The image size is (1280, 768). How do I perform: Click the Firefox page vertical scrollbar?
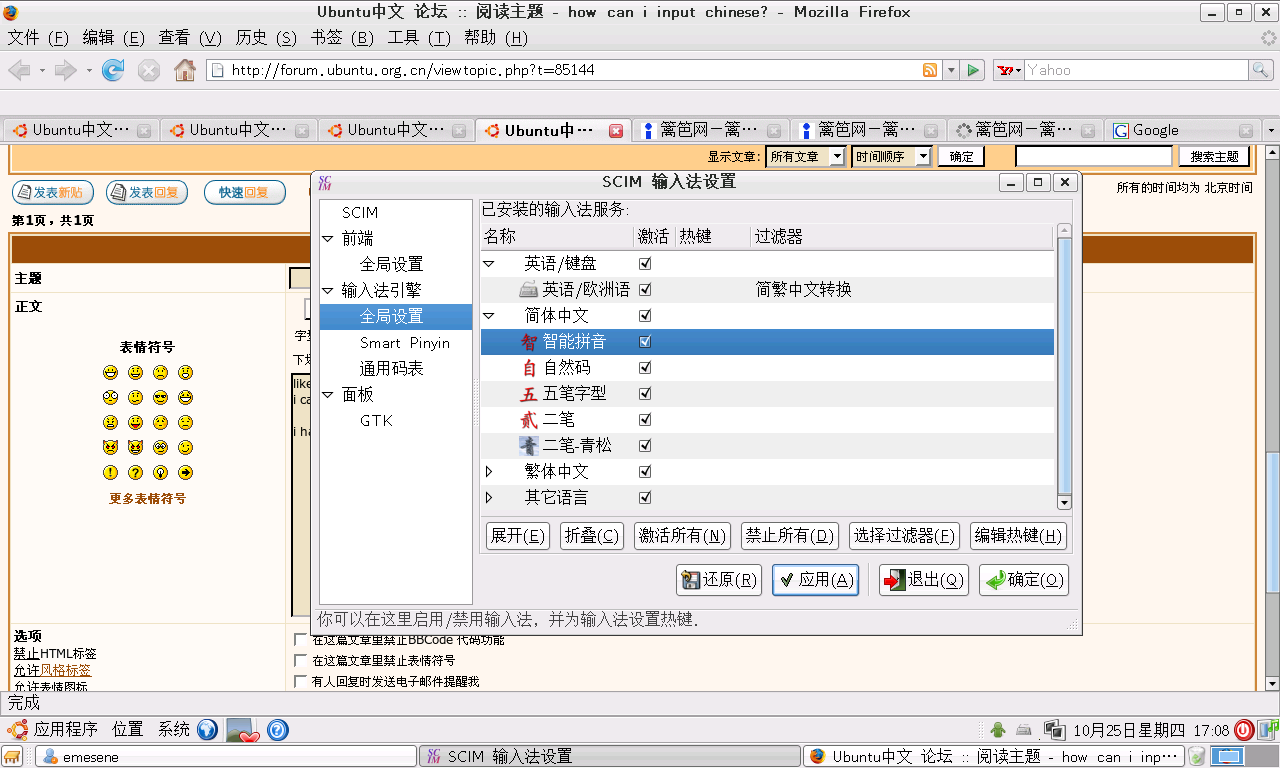(1270, 417)
